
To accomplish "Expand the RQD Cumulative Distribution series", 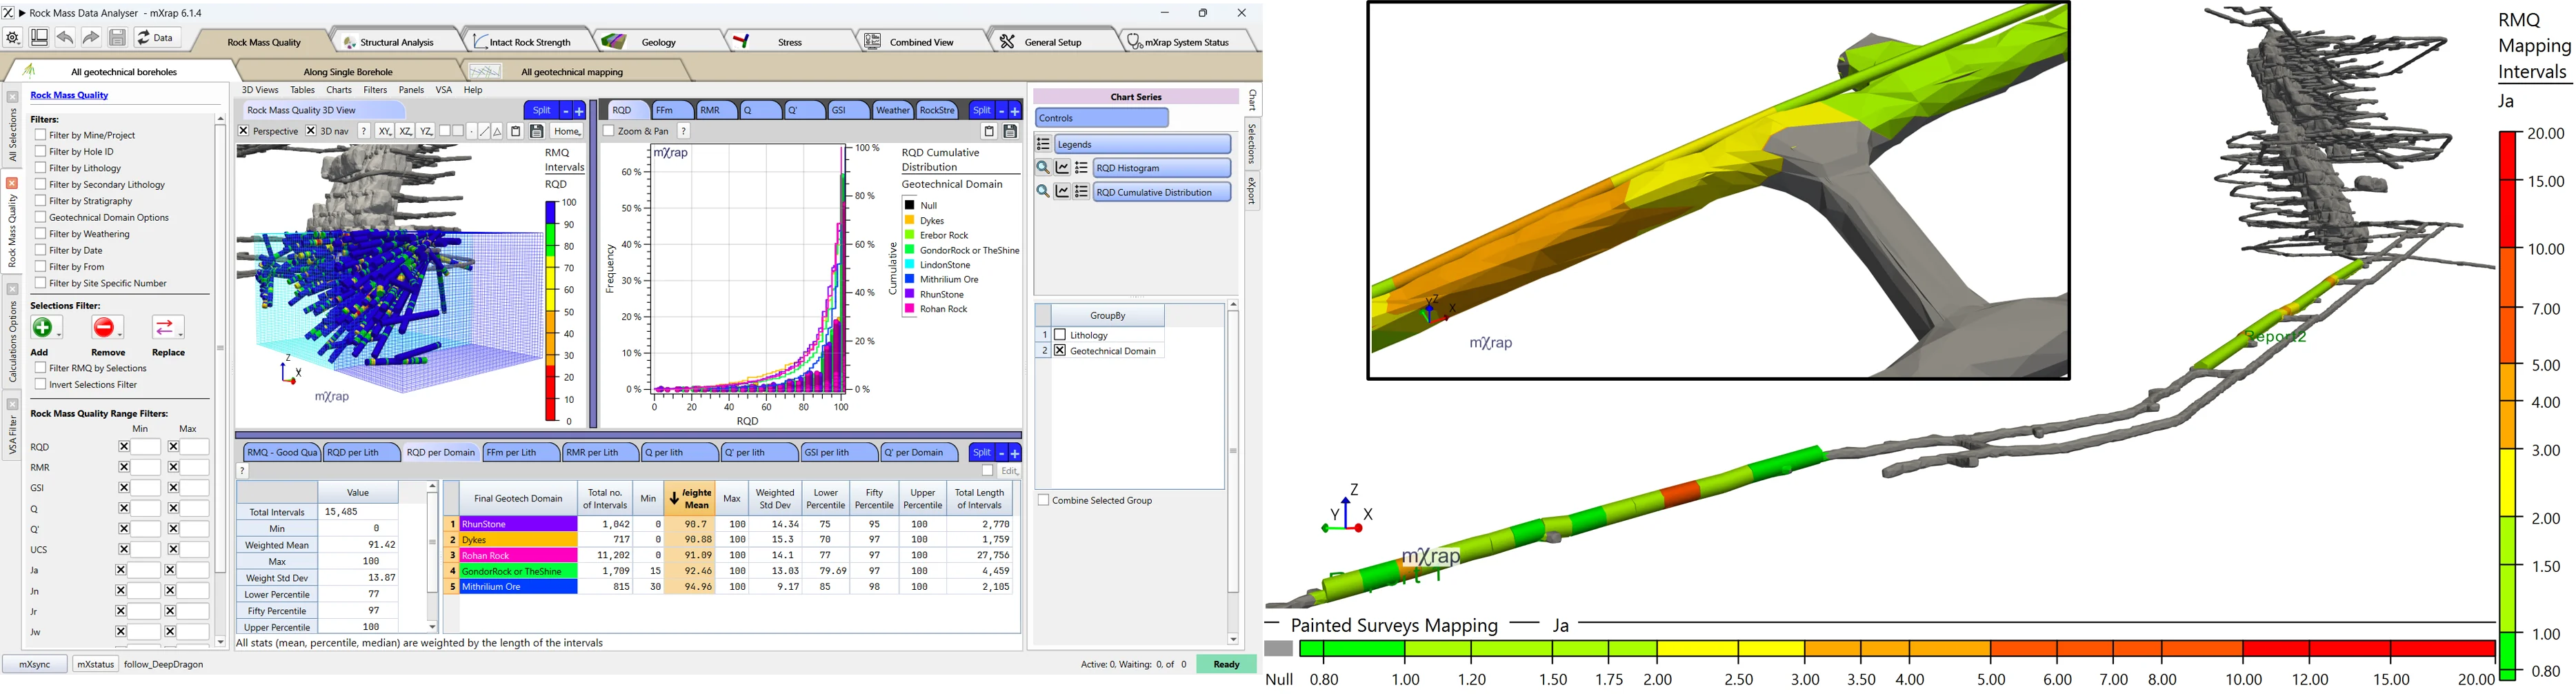I will click(1162, 192).
